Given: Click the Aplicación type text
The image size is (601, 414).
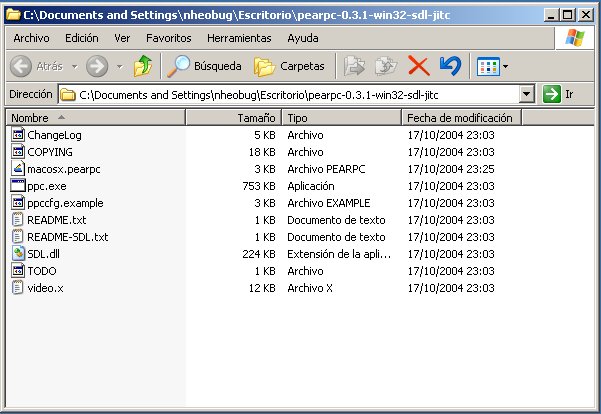Looking at the screenshot, I should click(x=311, y=186).
